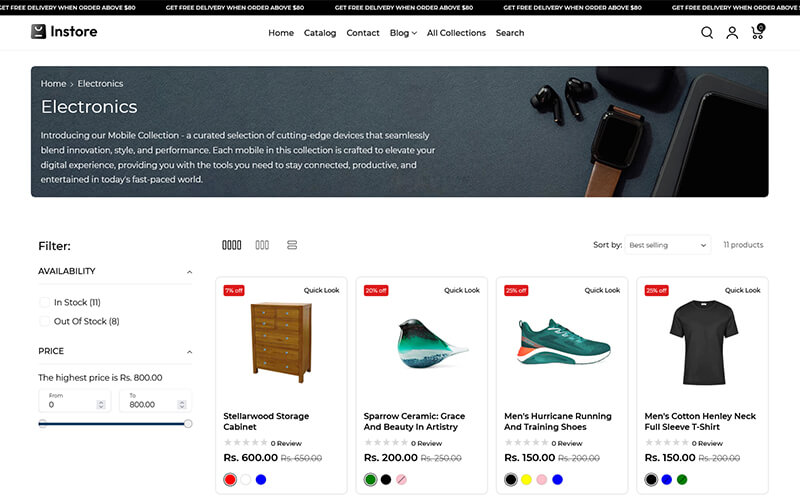Click the Instore logo
800x500 pixels.
pyautogui.click(x=64, y=32)
